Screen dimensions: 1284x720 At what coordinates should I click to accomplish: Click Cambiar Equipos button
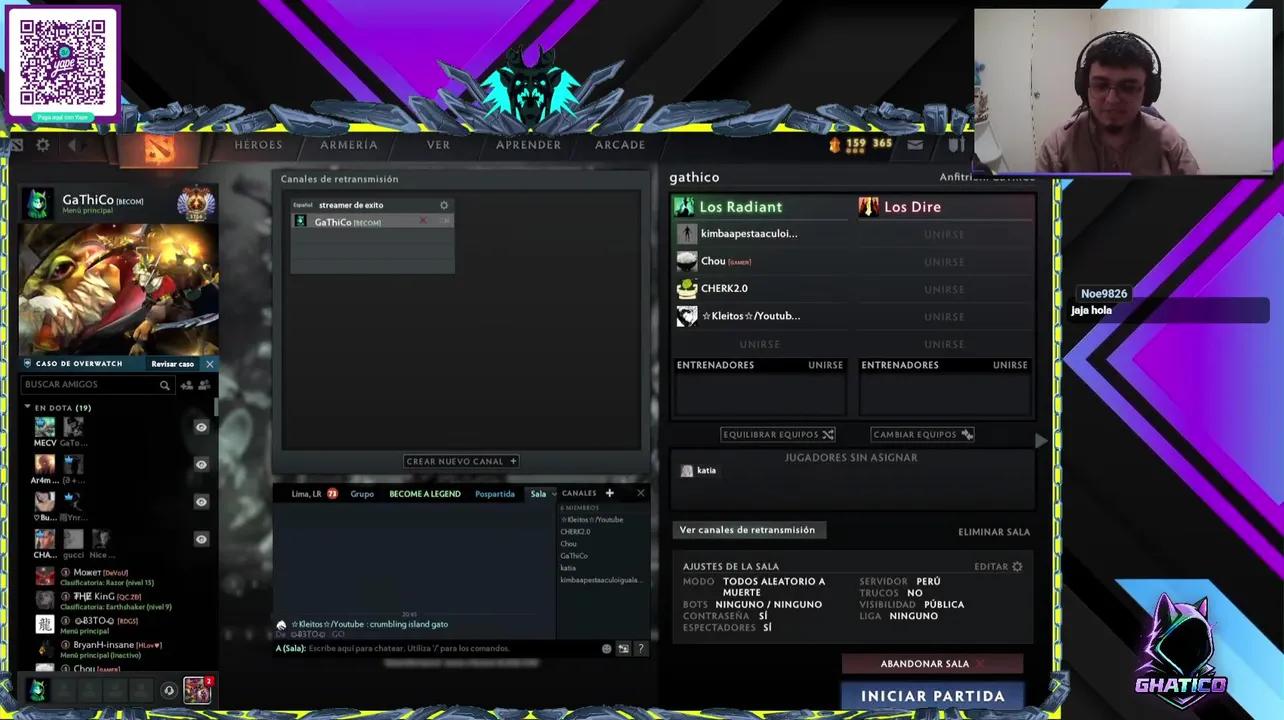click(923, 435)
